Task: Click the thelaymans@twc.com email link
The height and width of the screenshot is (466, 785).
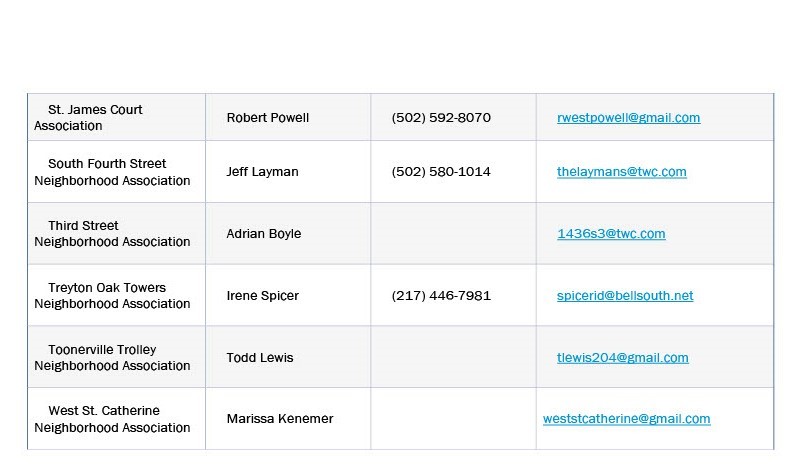Action: click(x=621, y=172)
